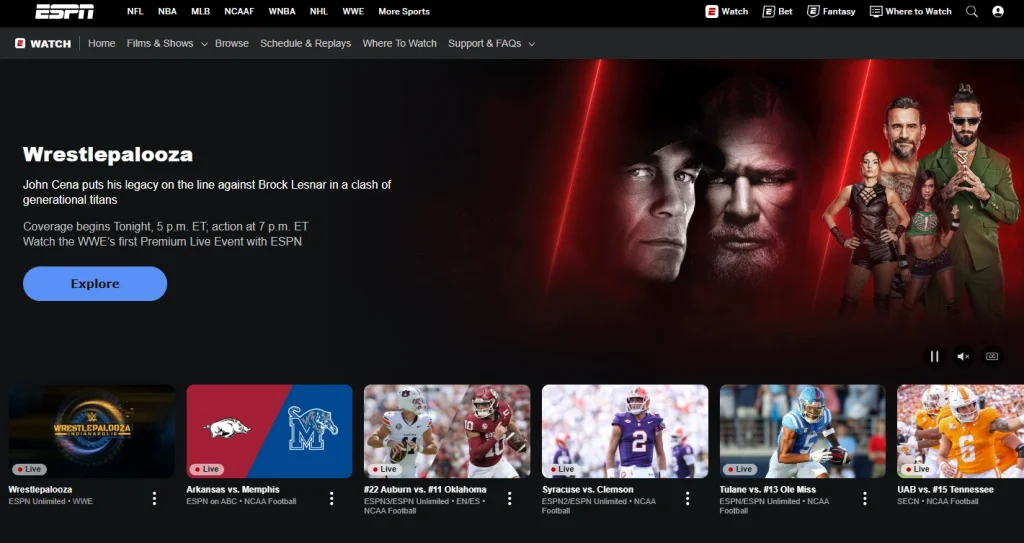The width and height of the screenshot is (1024, 543).
Task: Click 'SECN • NCAA Football' subtitle text
Action: click(938, 501)
